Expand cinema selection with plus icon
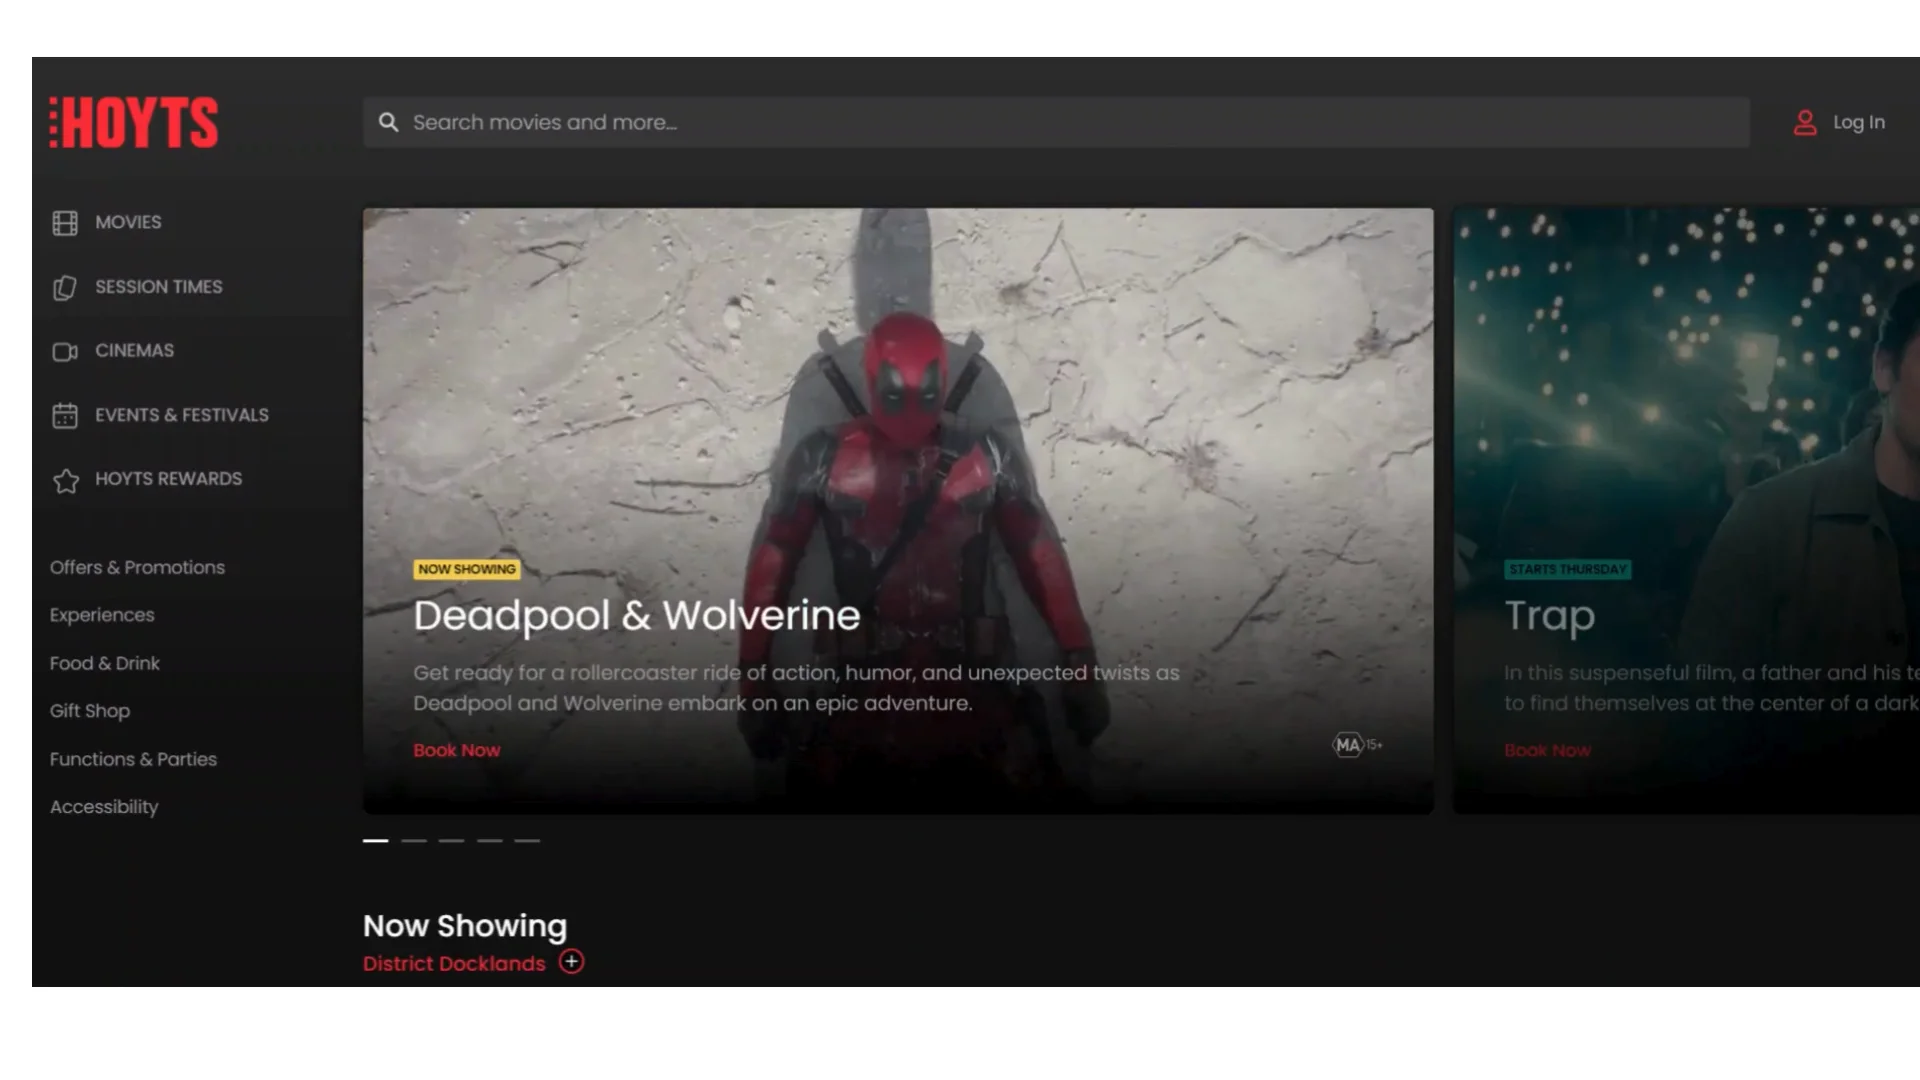Viewport: 1920px width, 1080px height. (571, 962)
